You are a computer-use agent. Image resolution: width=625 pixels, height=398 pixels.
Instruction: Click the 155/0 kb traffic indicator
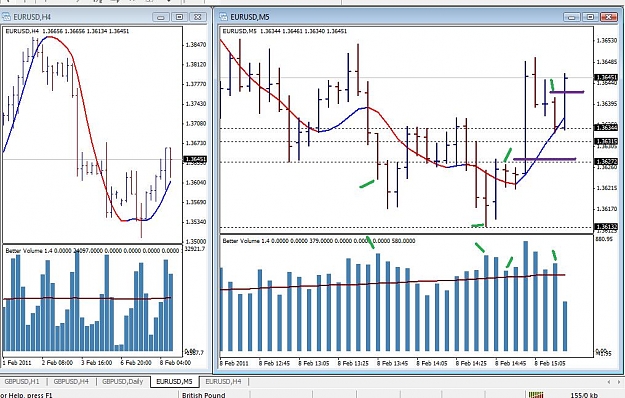click(x=584, y=395)
